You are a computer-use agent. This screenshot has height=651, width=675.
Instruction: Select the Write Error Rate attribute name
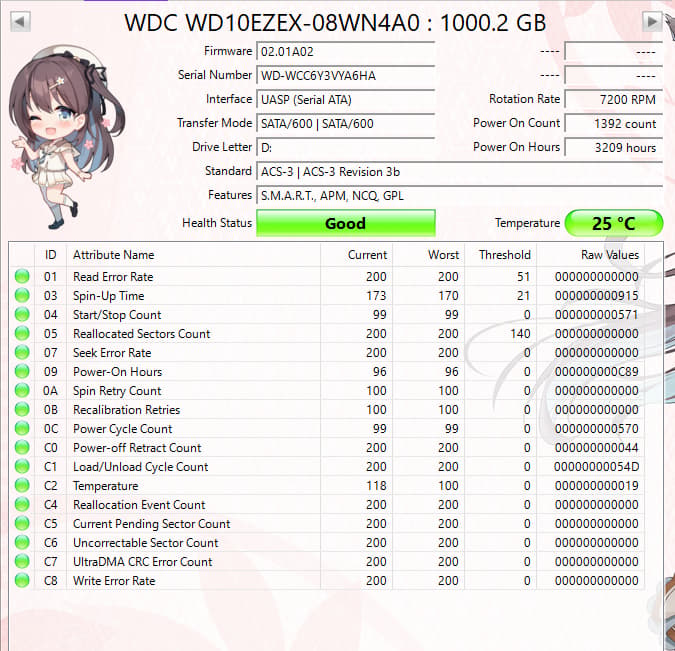114,580
